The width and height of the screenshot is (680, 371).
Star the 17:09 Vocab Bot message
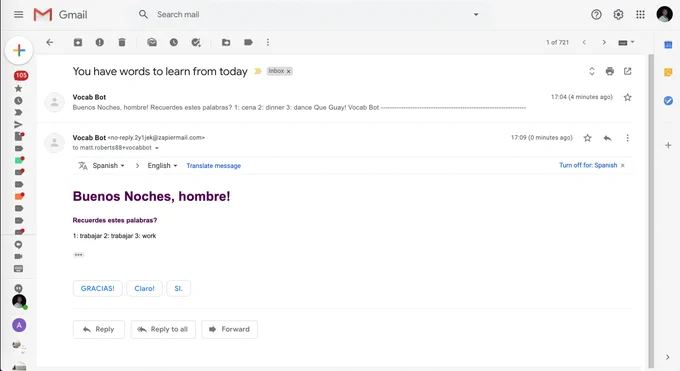tap(587, 138)
